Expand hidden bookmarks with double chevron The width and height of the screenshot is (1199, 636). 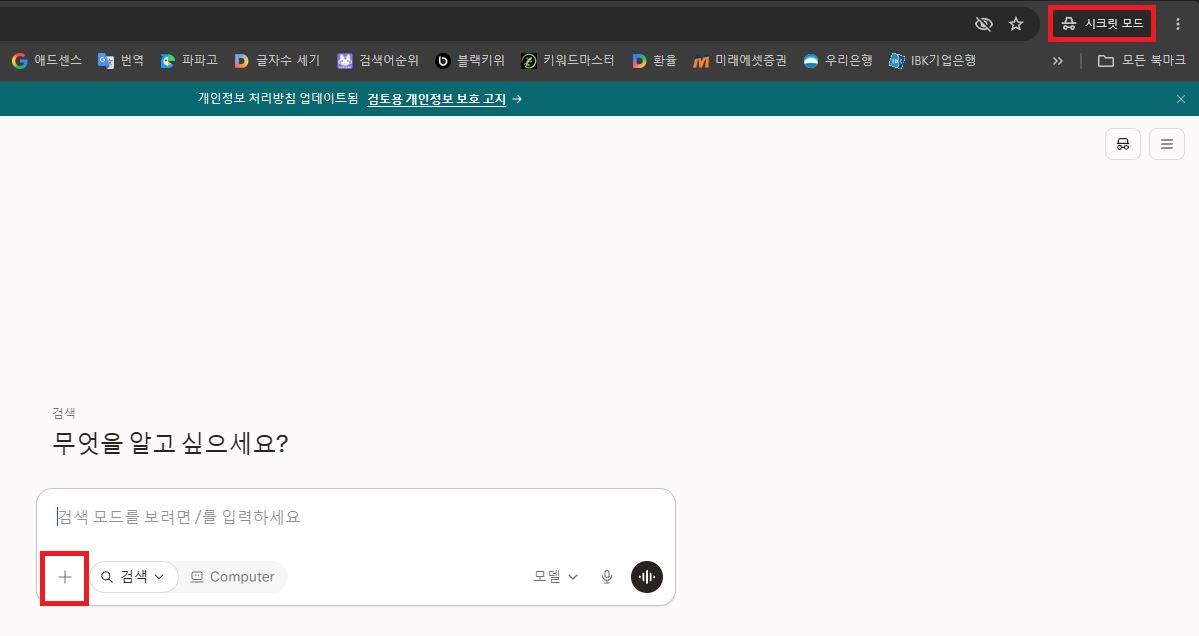(x=1058, y=60)
